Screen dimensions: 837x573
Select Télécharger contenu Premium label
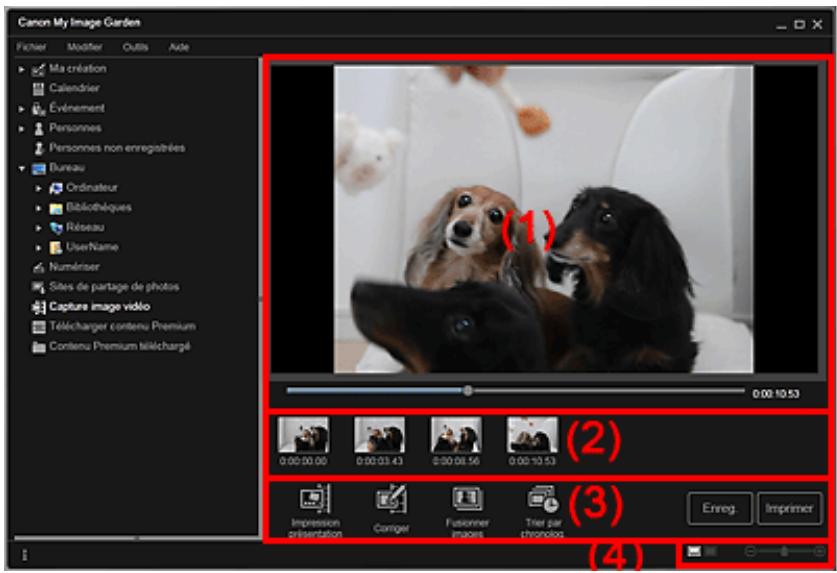(122, 326)
